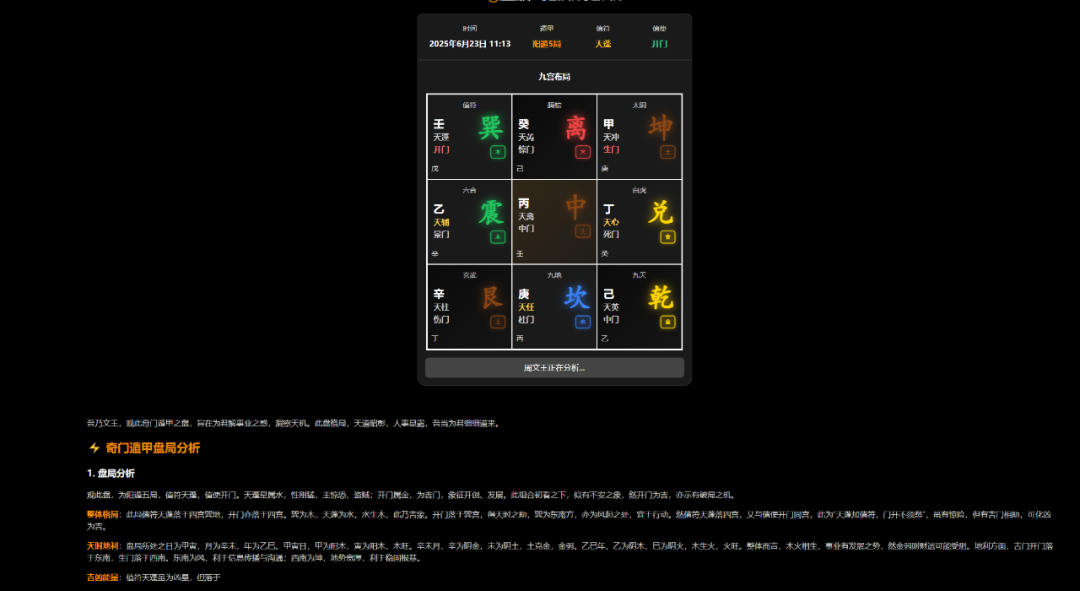Select the metal element badge in 兑 palace
This screenshot has height=591, width=1080.
pos(668,237)
